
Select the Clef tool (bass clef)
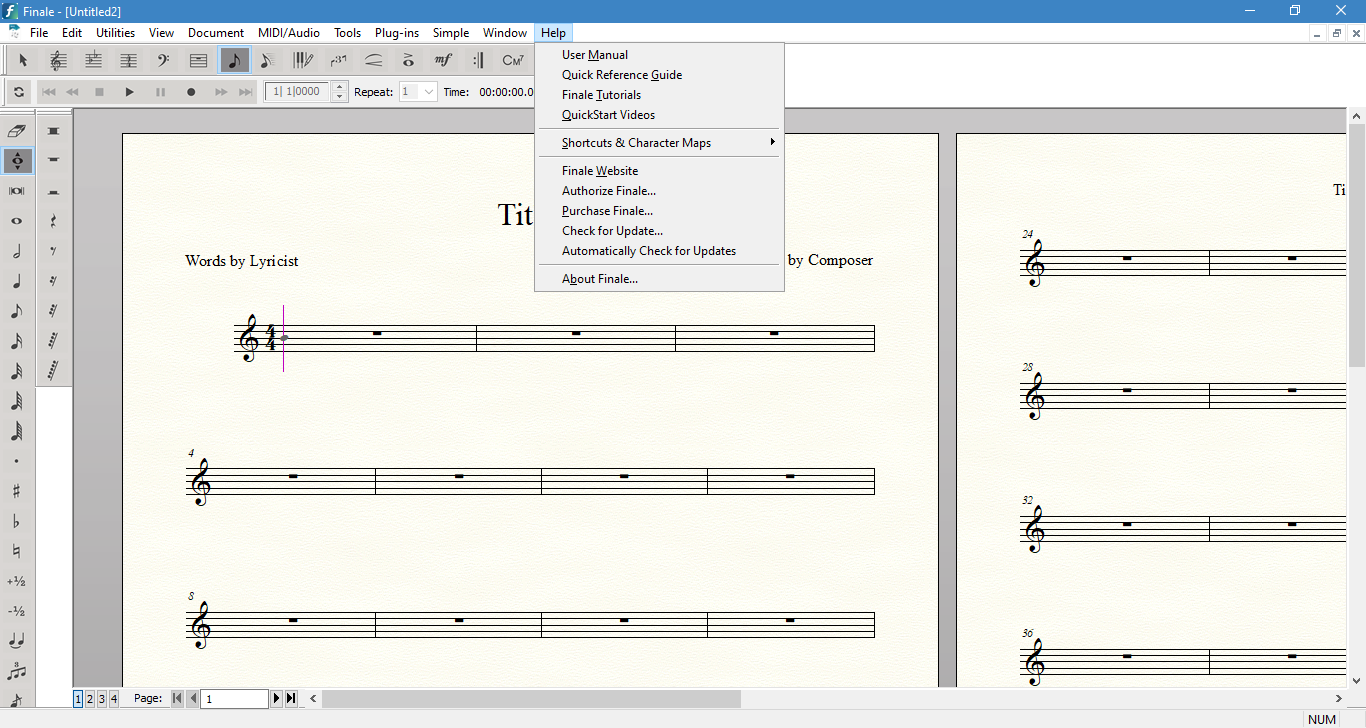(x=163, y=60)
